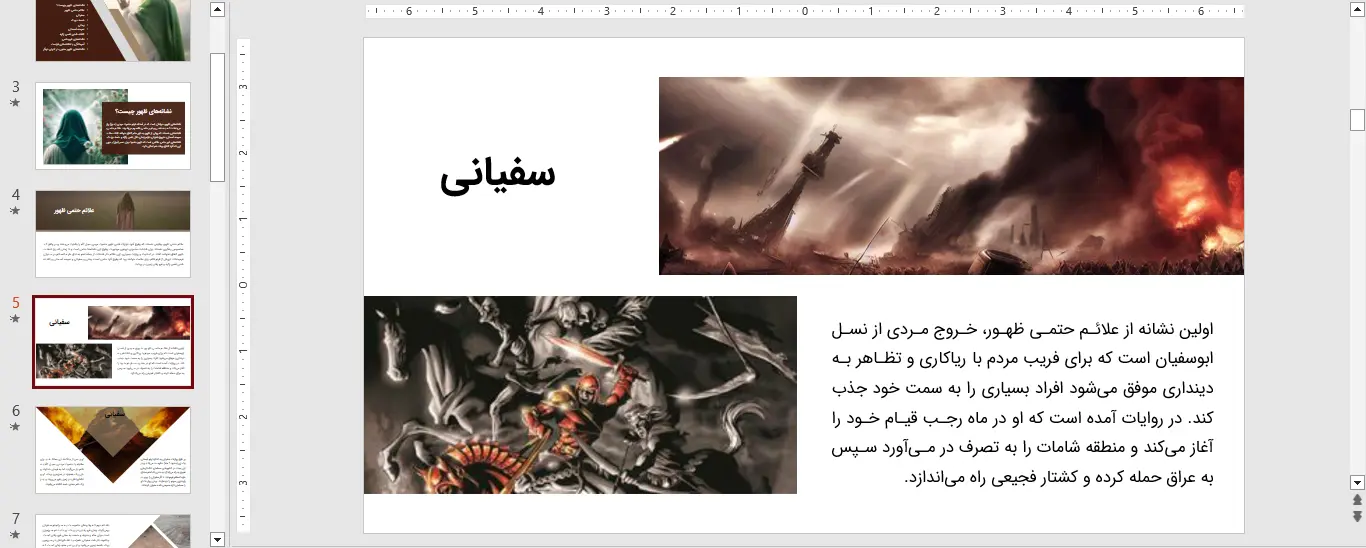
Task: Click slide number 3 in the panel
Action: point(15,87)
